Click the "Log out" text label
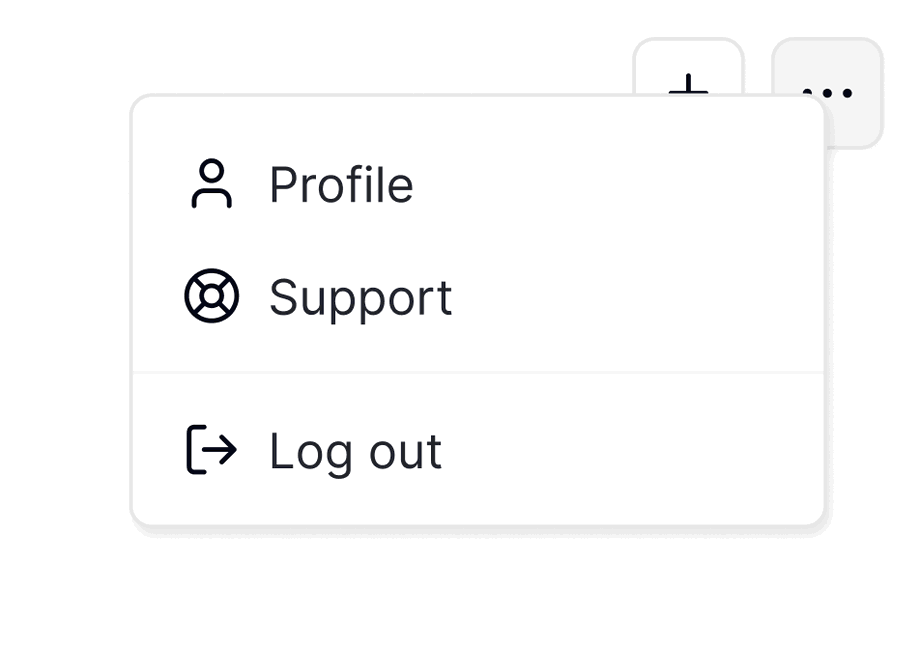Viewport: 920px width, 672px height. pyautogui.click(x=355, y=451)
